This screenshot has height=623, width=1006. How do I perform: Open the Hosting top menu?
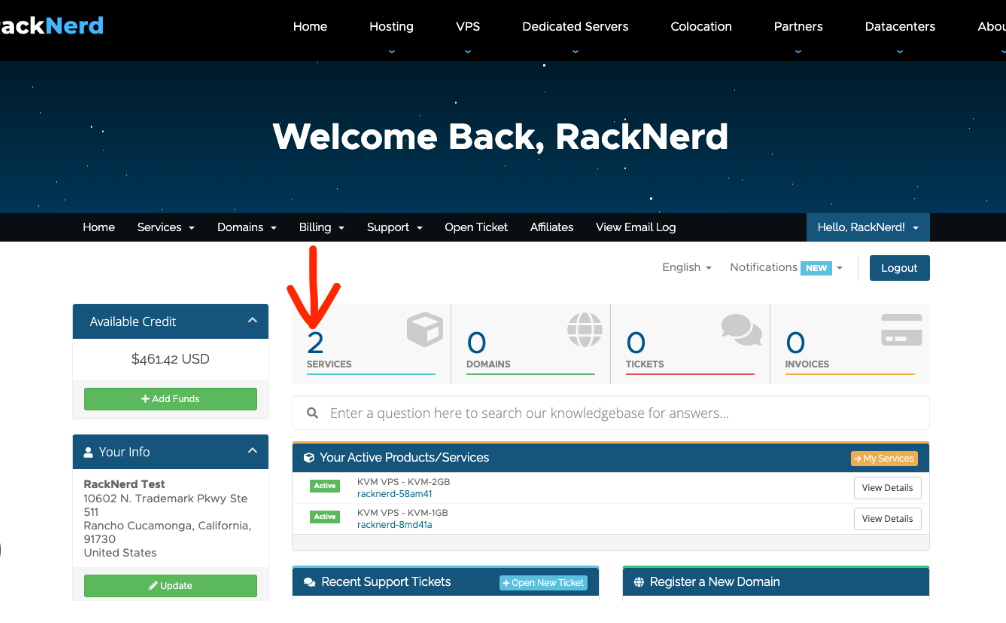[x=391, y=26]
